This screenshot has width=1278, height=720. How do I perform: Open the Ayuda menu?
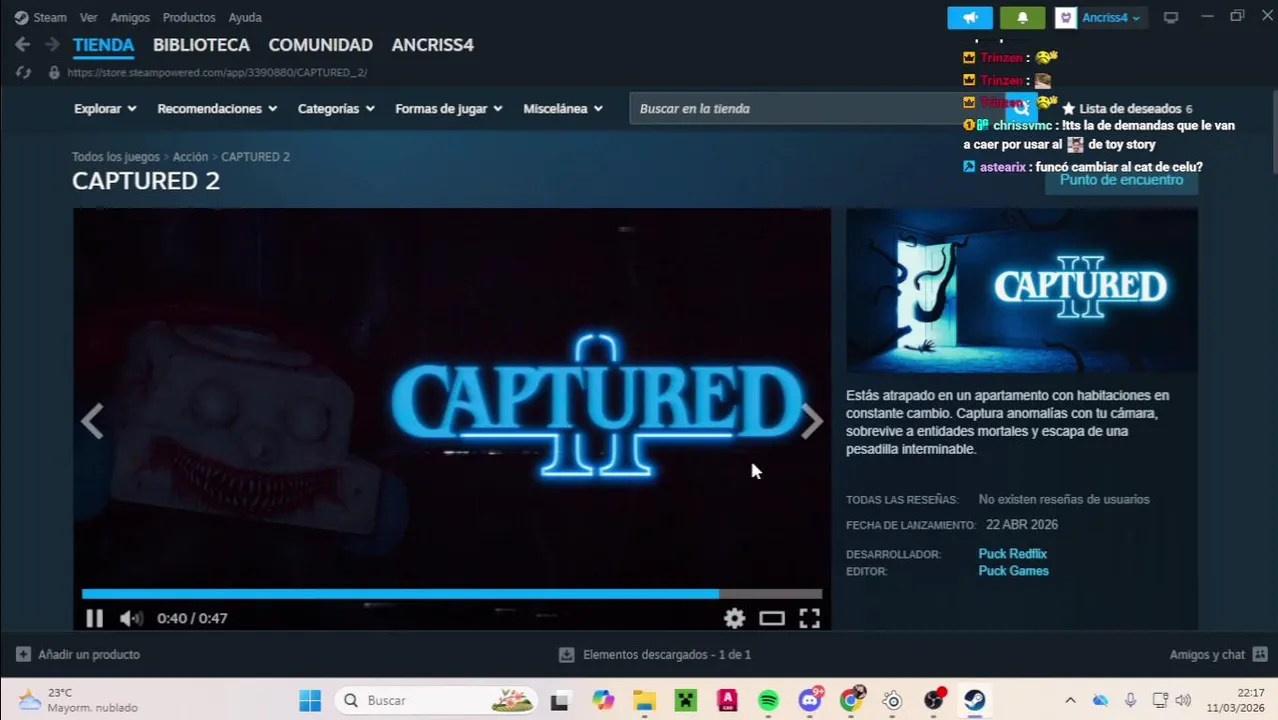(x=245, y=18)
